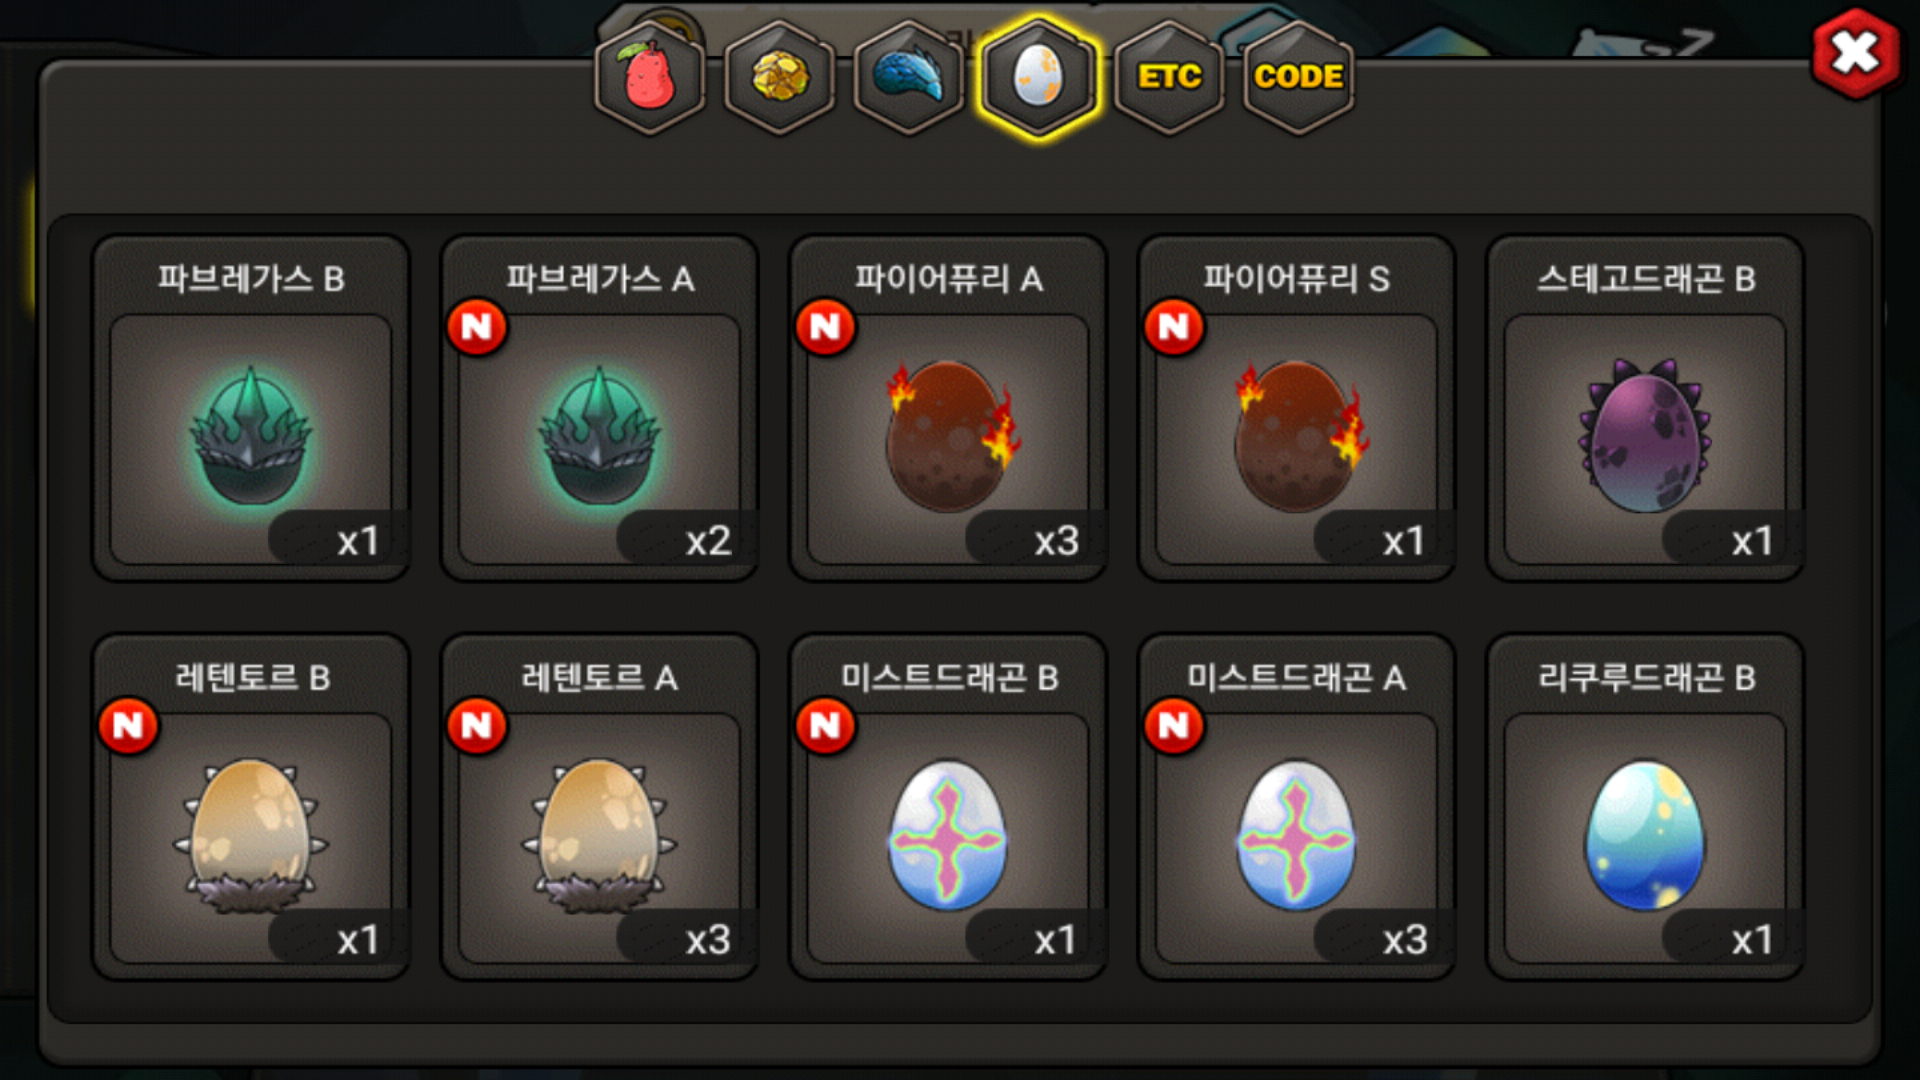This screenshot has width=1920, height=1080.
Task: Select the 레텐토르 A spiked egg
Action: [600, 807]
